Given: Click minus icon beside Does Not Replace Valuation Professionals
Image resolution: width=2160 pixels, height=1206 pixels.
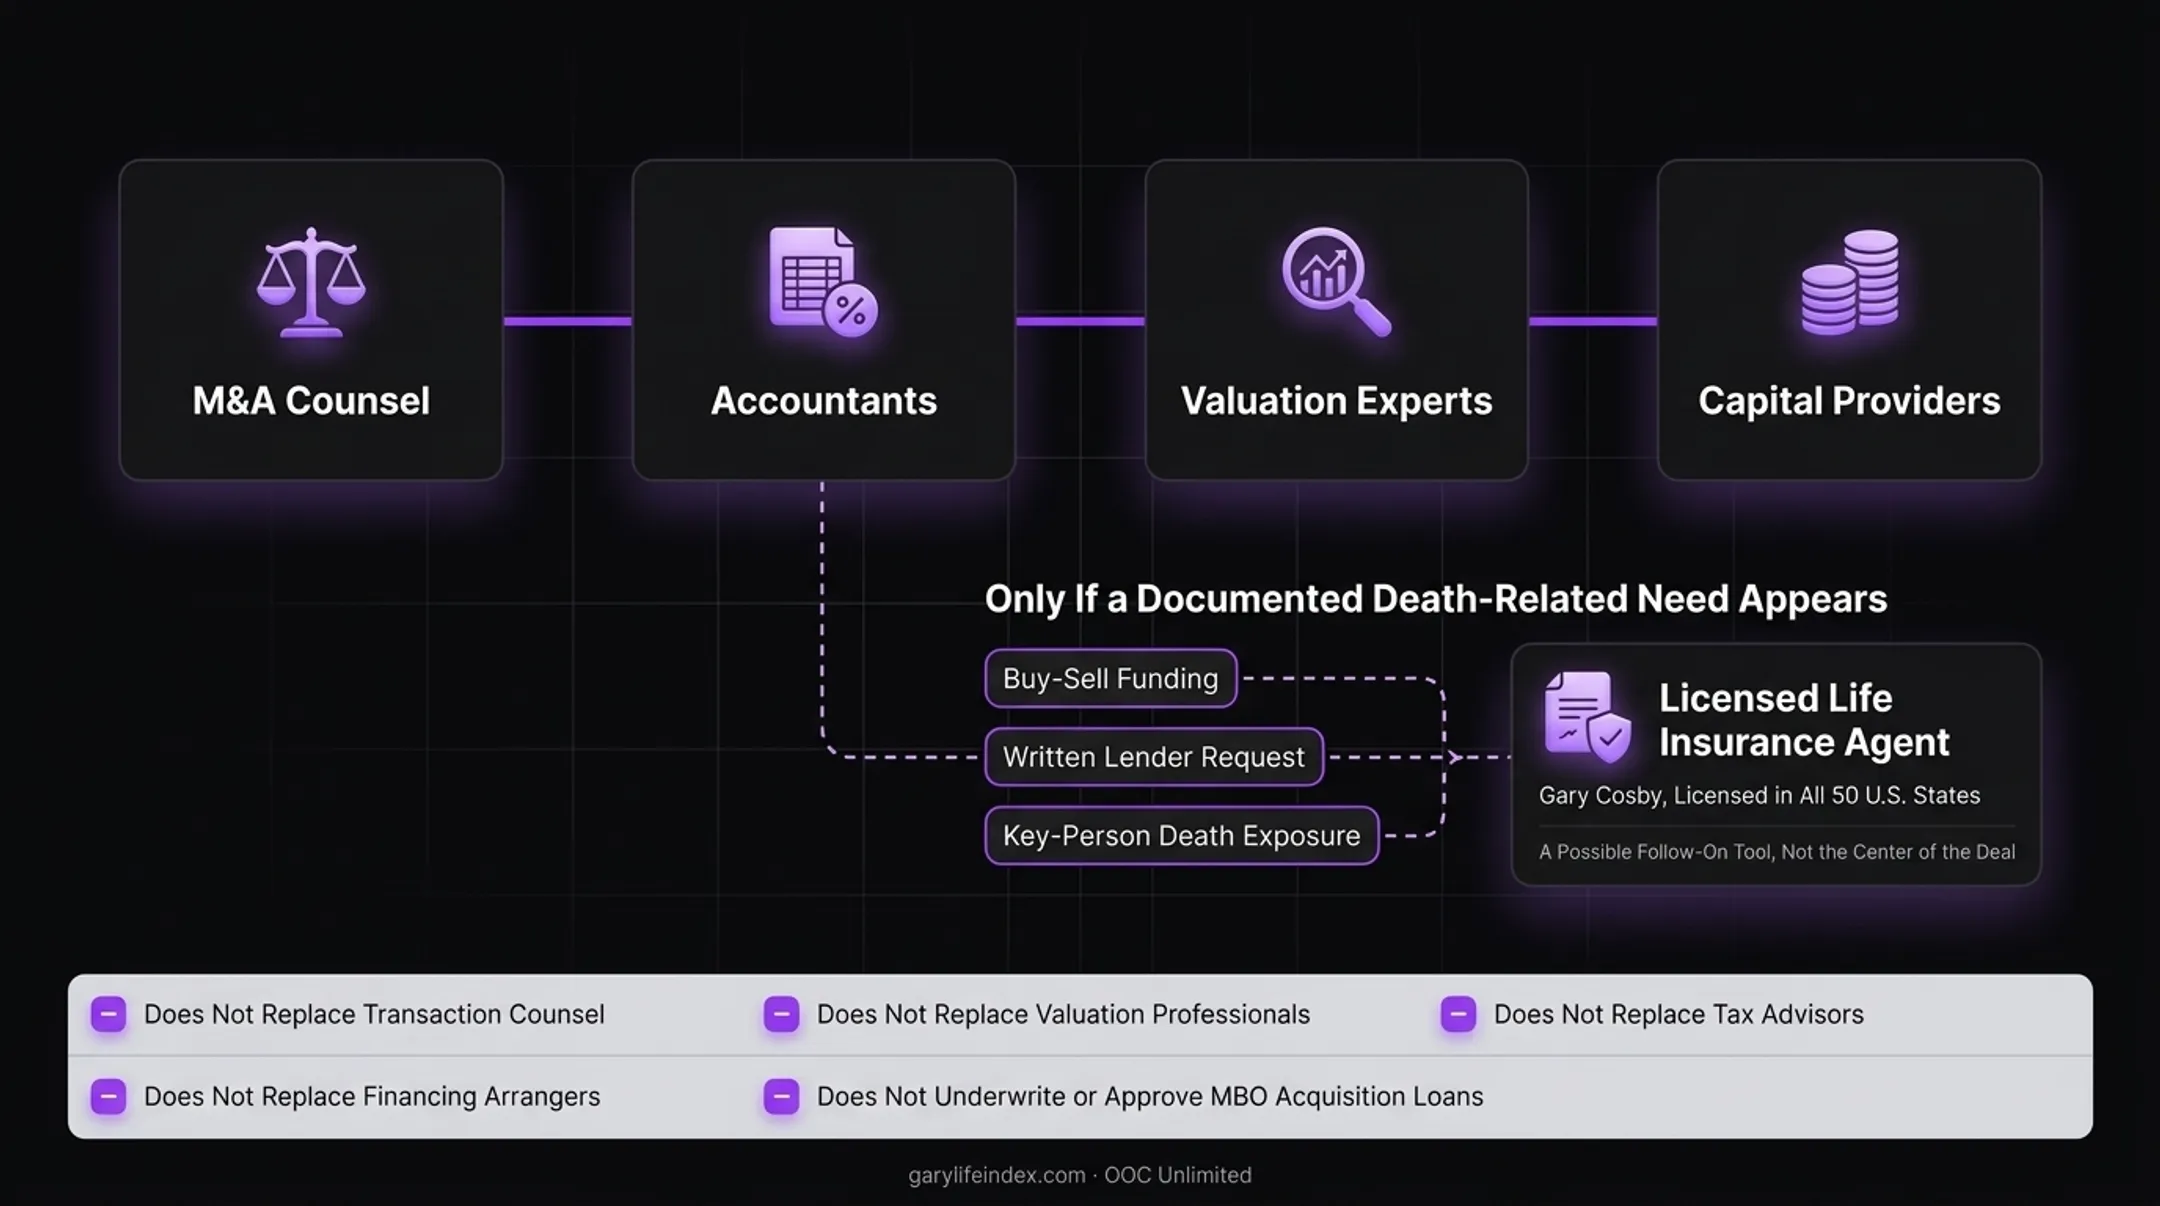Looking at the screenshot, I should pos(781,1014).
